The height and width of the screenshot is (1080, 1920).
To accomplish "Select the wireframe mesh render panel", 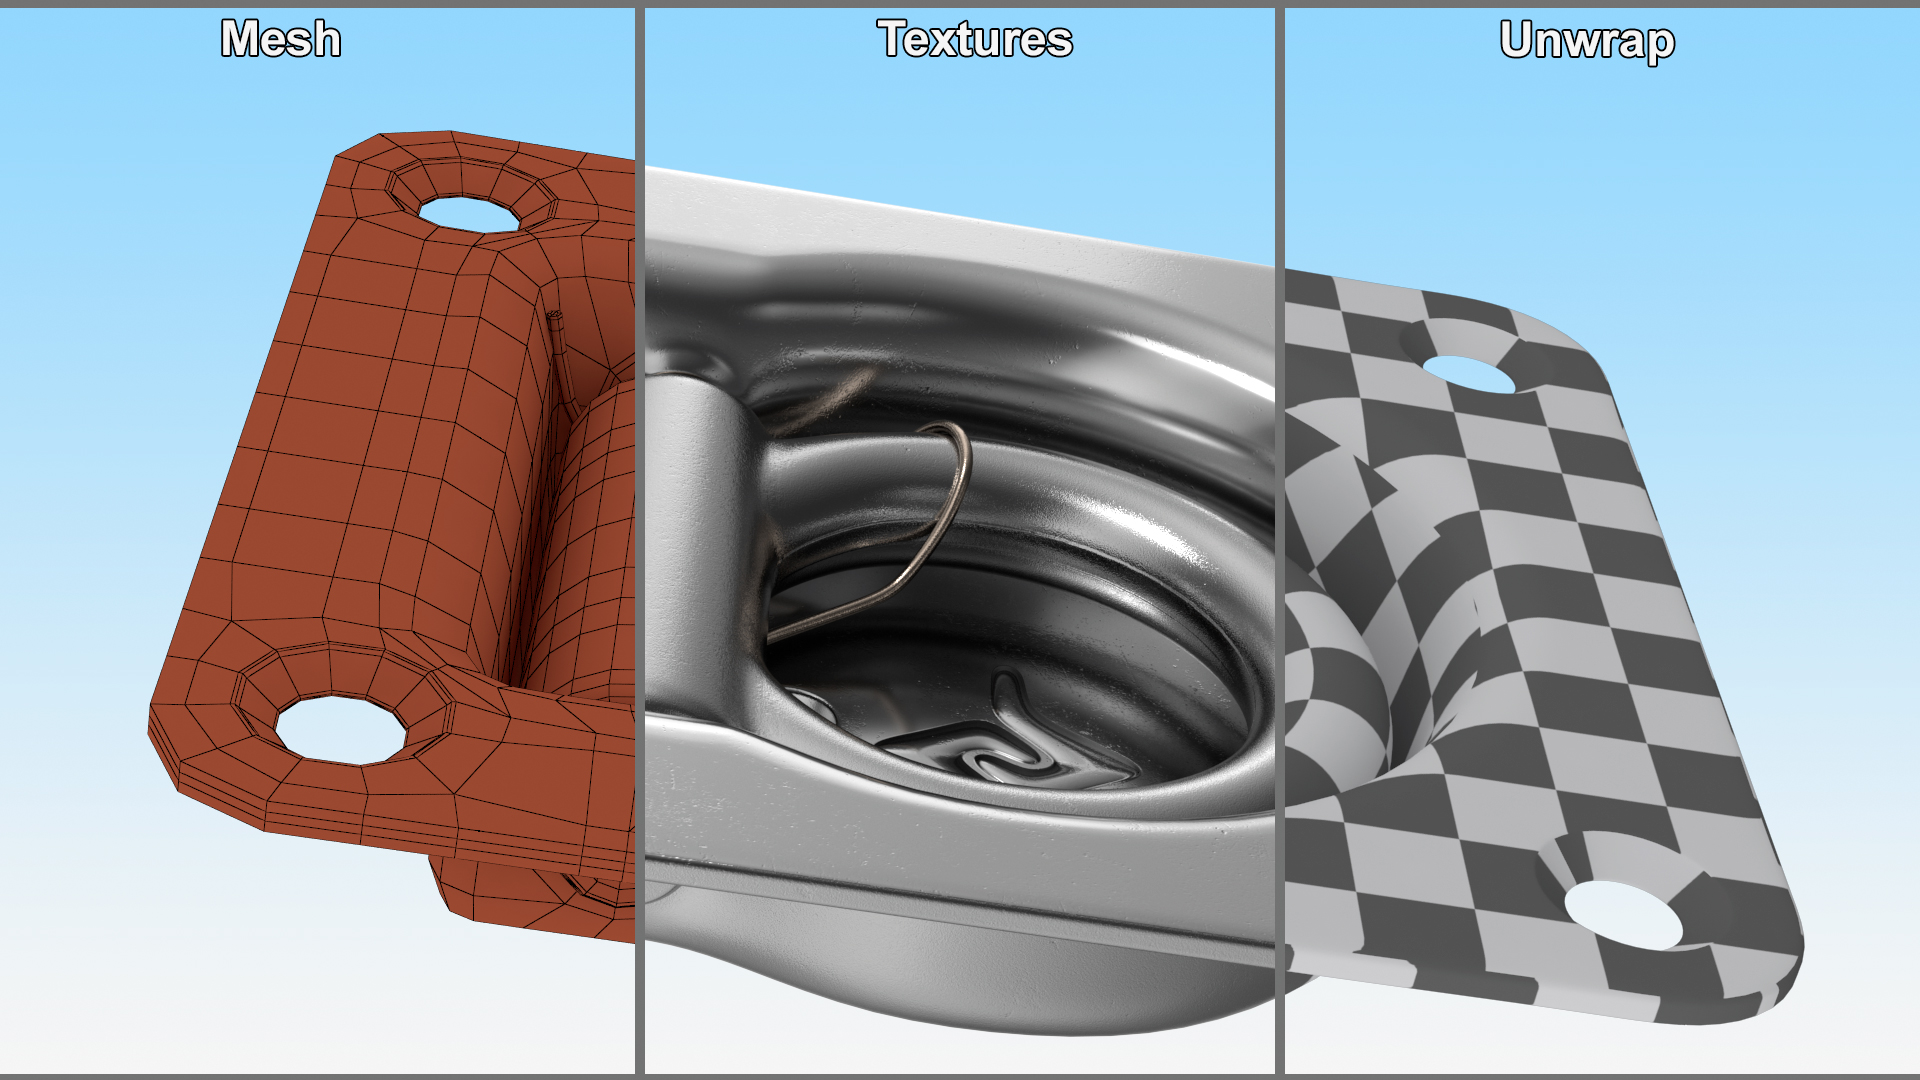I will point(317,541).
